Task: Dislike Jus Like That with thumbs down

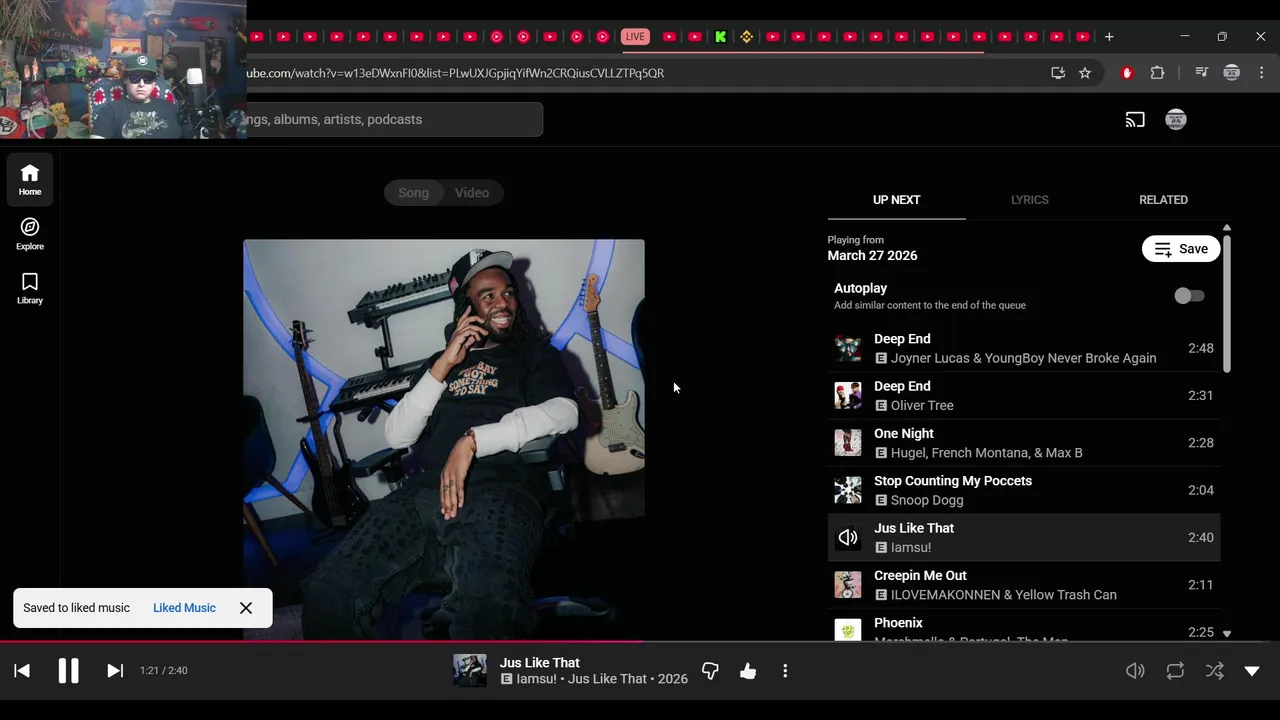Action: tap(710, 671)
